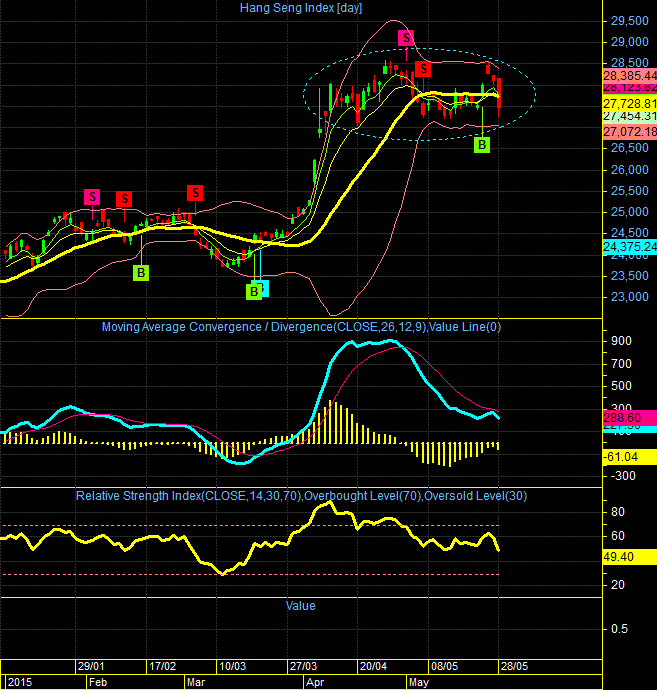Click the 29,500 price axis label
The width and height of the screenshot is (657, 690).
pyautogui.click(x=630, y=21)
